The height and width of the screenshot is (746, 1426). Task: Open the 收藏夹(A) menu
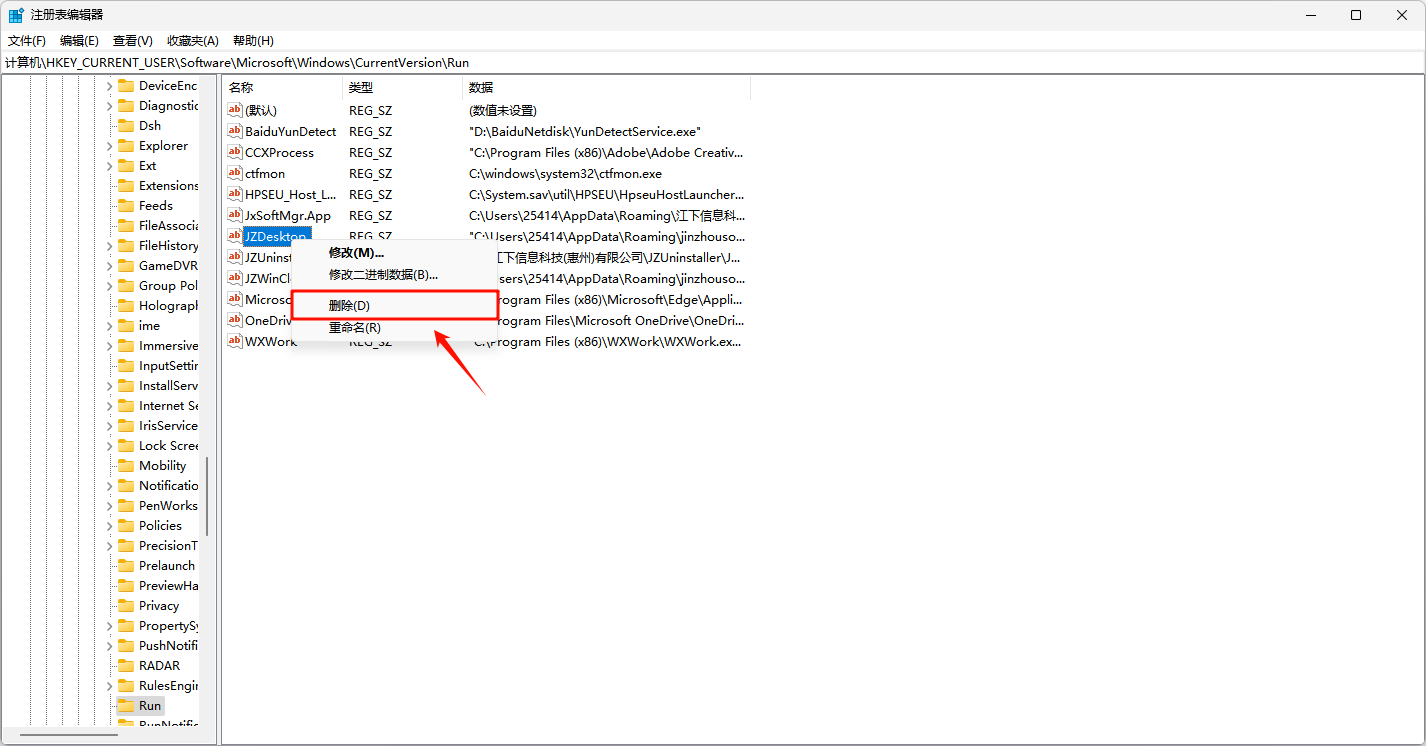click(x=193, y=40)
